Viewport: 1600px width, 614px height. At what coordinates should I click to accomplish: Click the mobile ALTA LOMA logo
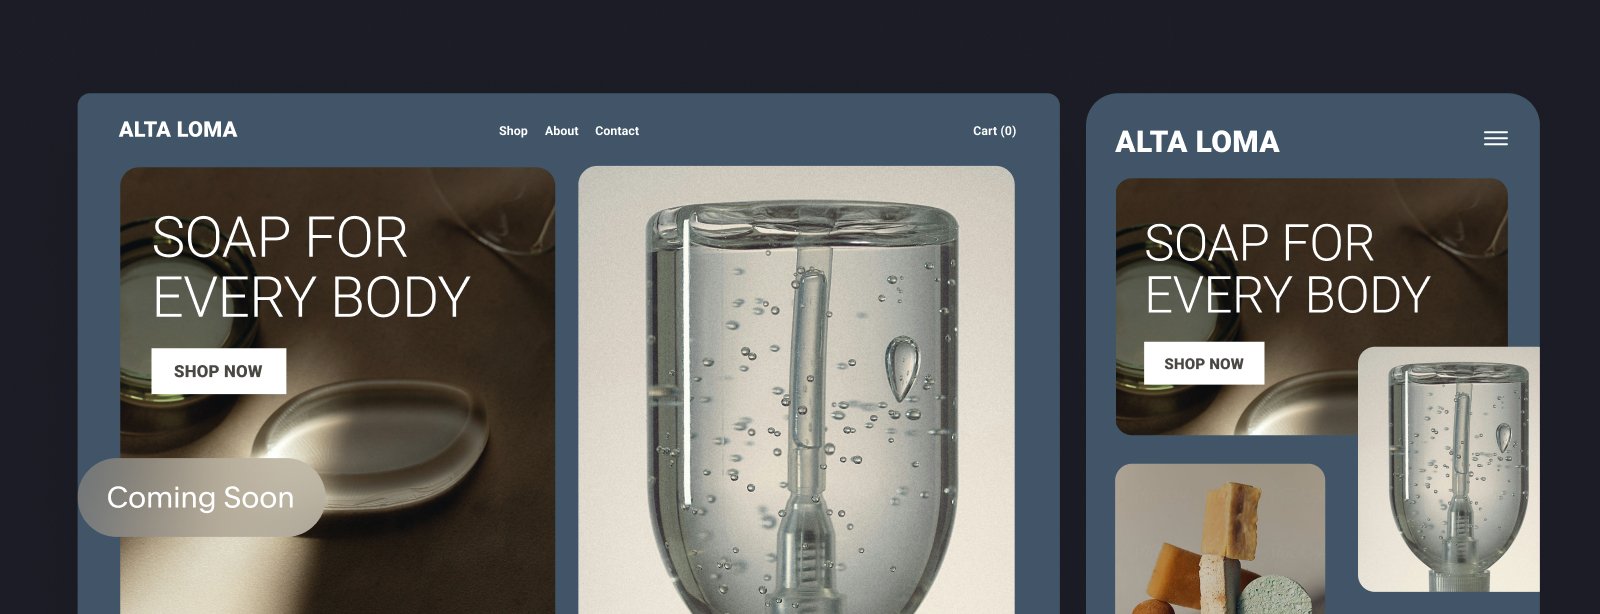[x=1197, y=142]
